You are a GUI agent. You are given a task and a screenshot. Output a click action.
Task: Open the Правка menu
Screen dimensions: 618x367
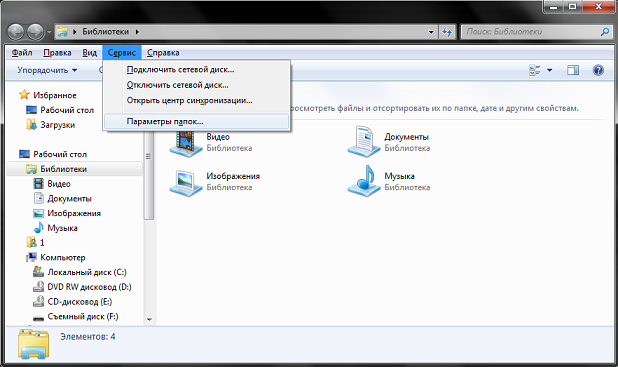57,52
